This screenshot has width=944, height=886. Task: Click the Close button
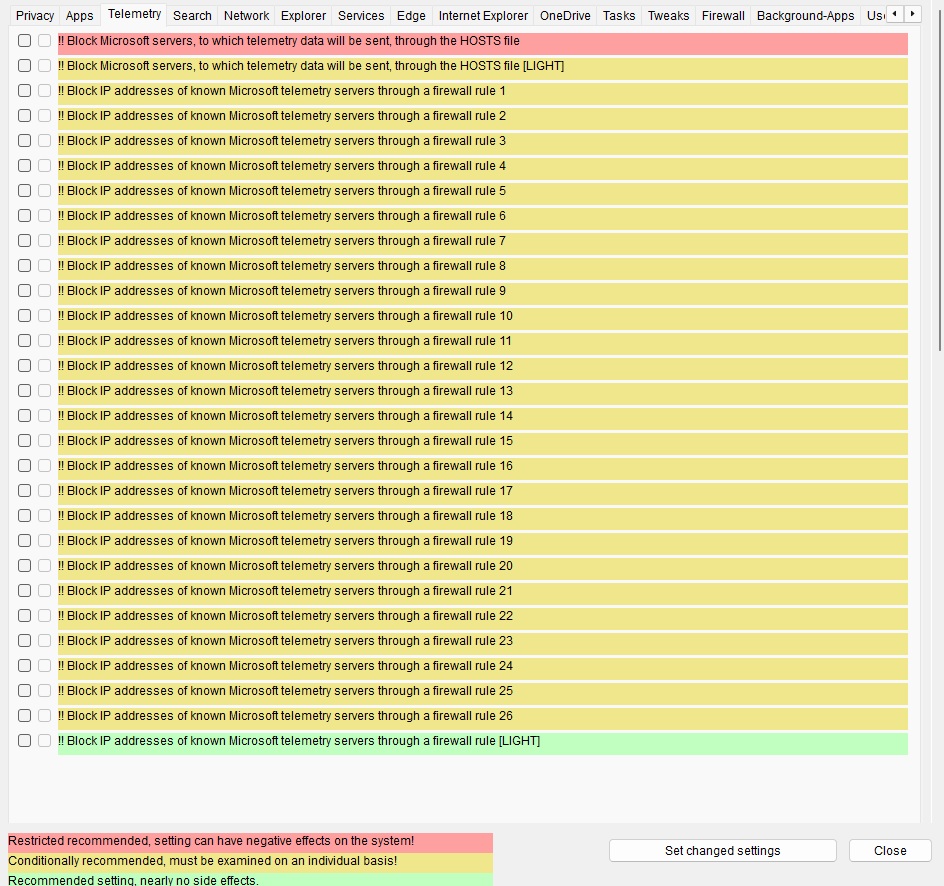point(889,851)
